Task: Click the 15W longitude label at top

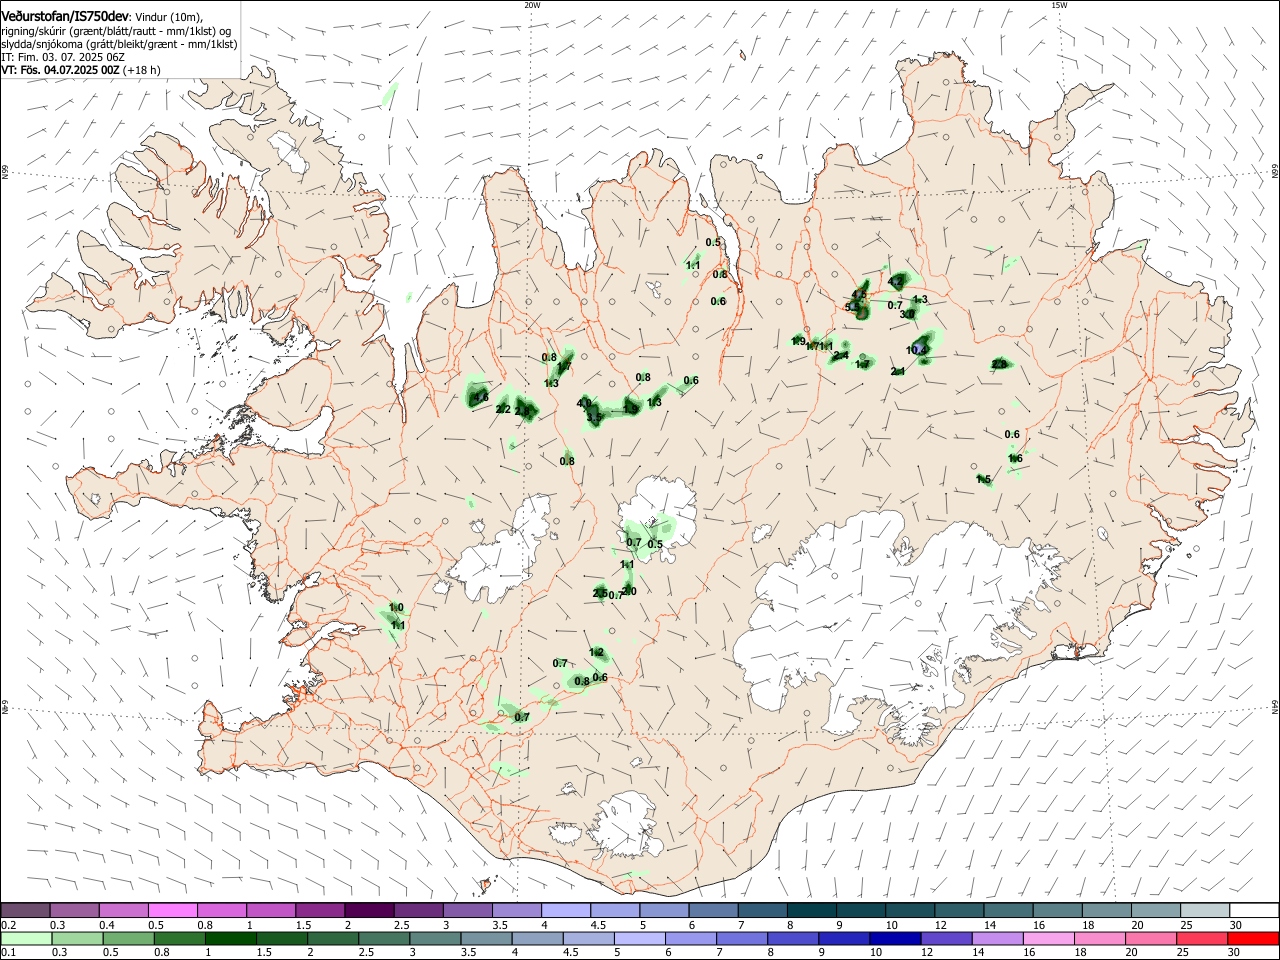Action: pos(1058,5)
